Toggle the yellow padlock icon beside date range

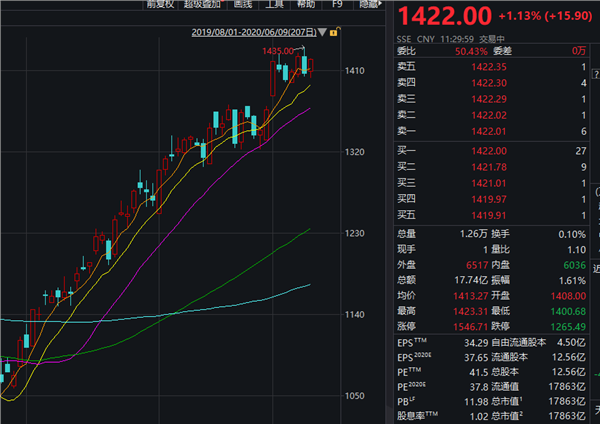pyautogui.click(x=334, y=32)
